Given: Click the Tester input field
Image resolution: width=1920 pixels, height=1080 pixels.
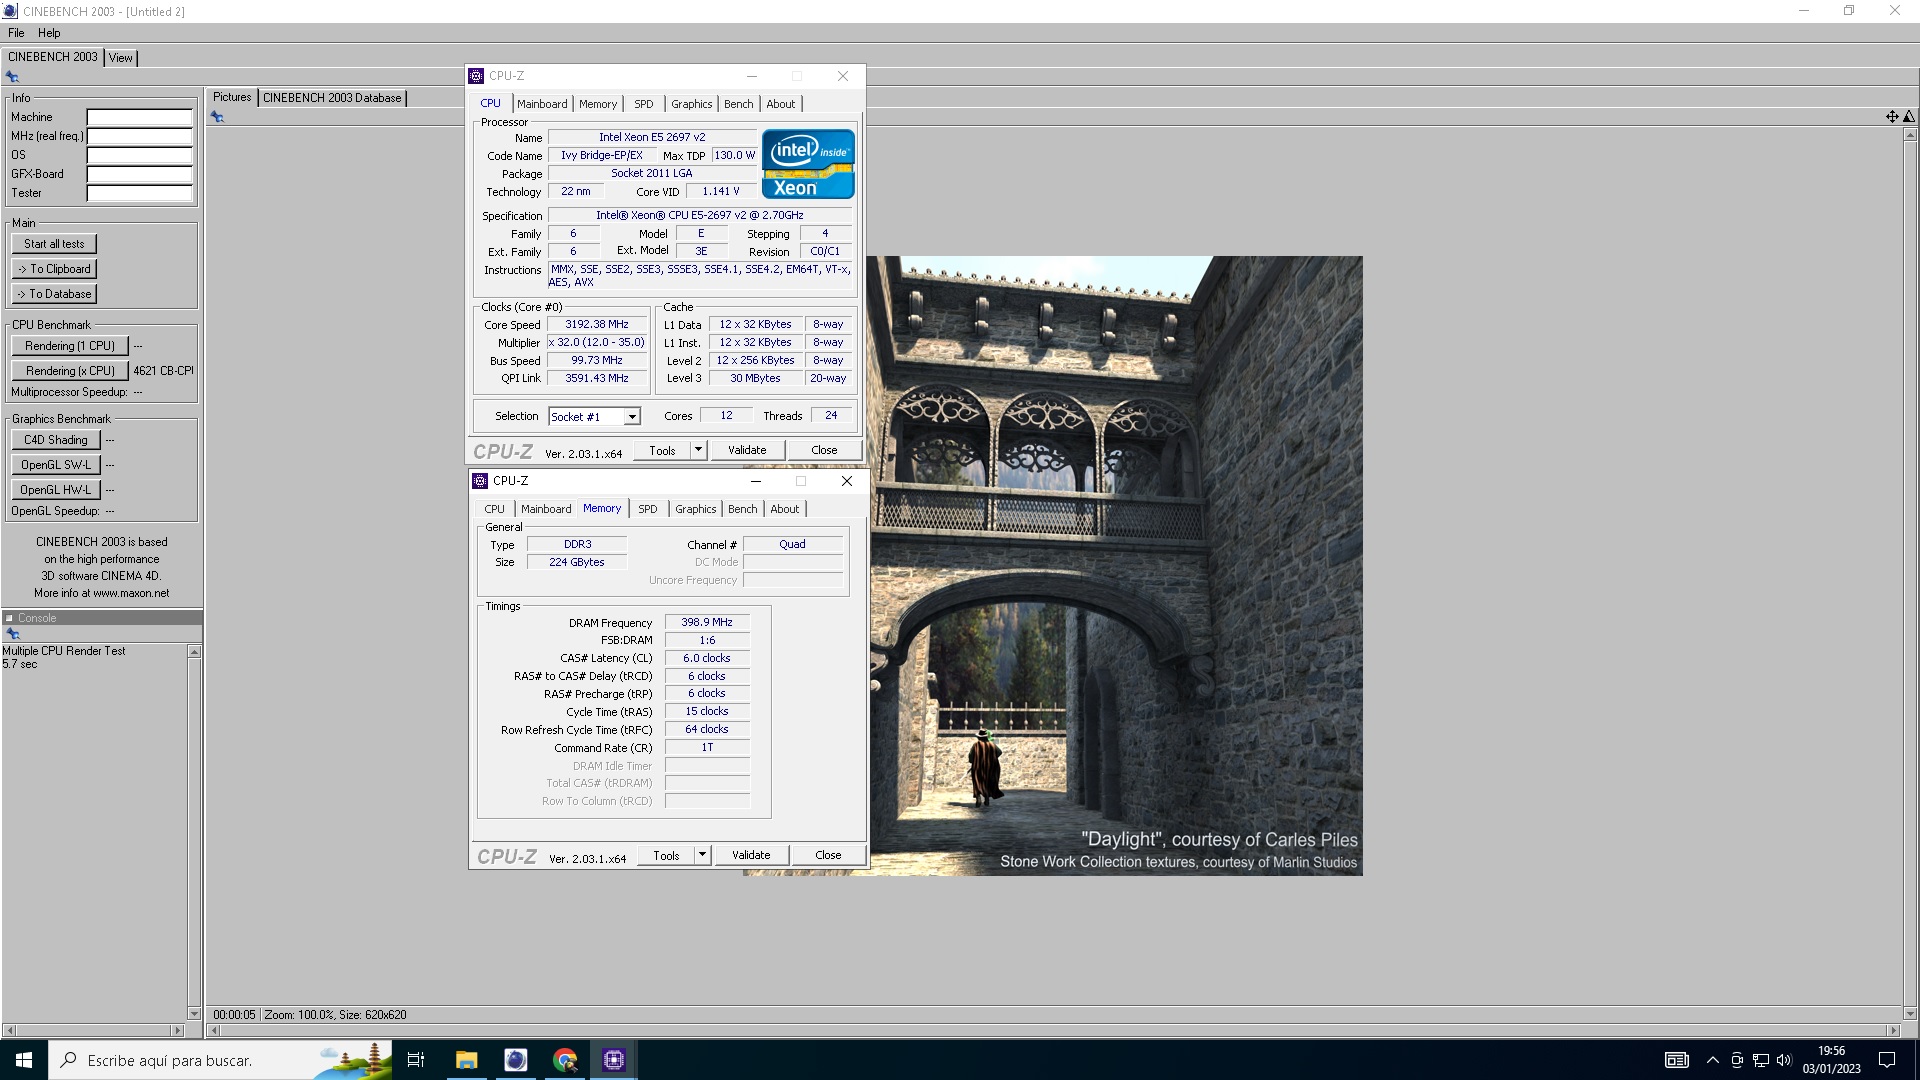Looking at the screenshot, I should 139,193.
